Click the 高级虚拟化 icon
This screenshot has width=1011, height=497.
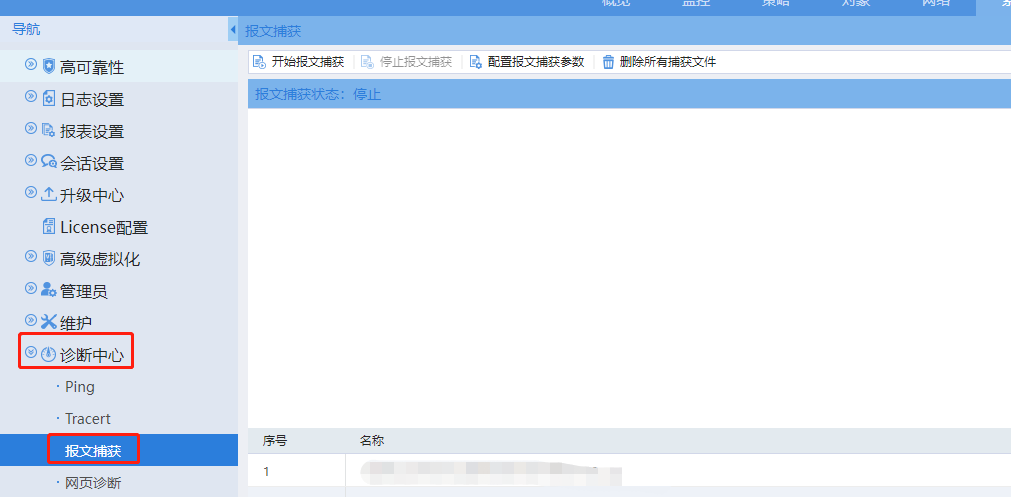[x=49, y=258]
